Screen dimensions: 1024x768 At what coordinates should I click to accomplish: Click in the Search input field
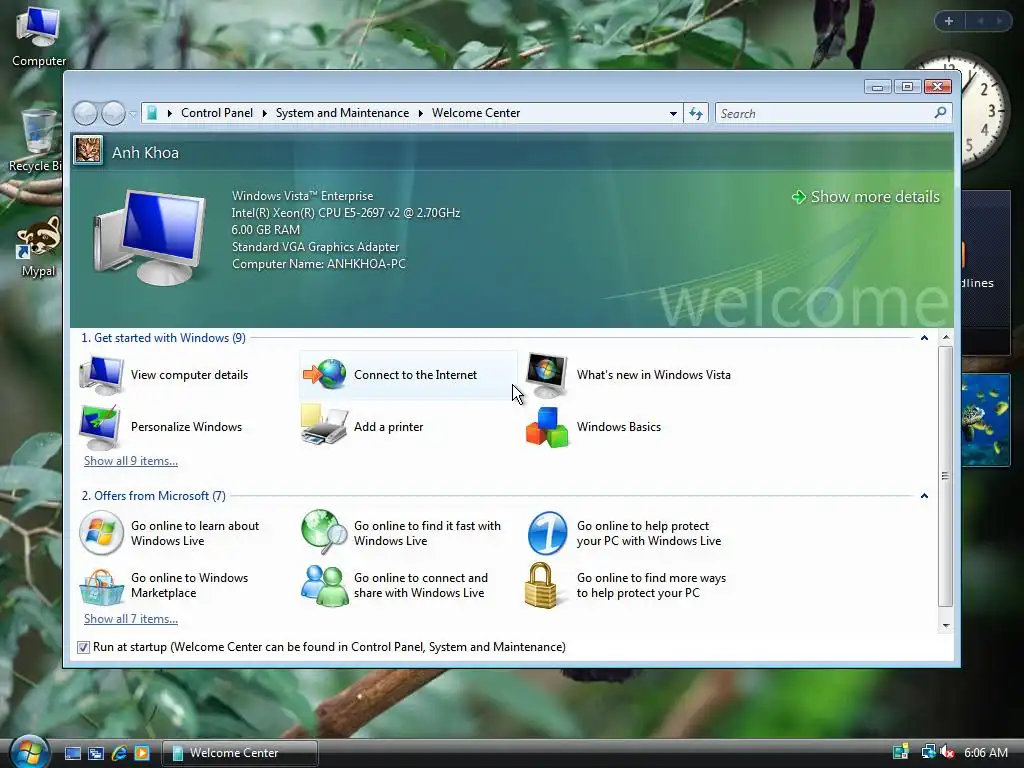pyautogui.click(x=824, y=114)
